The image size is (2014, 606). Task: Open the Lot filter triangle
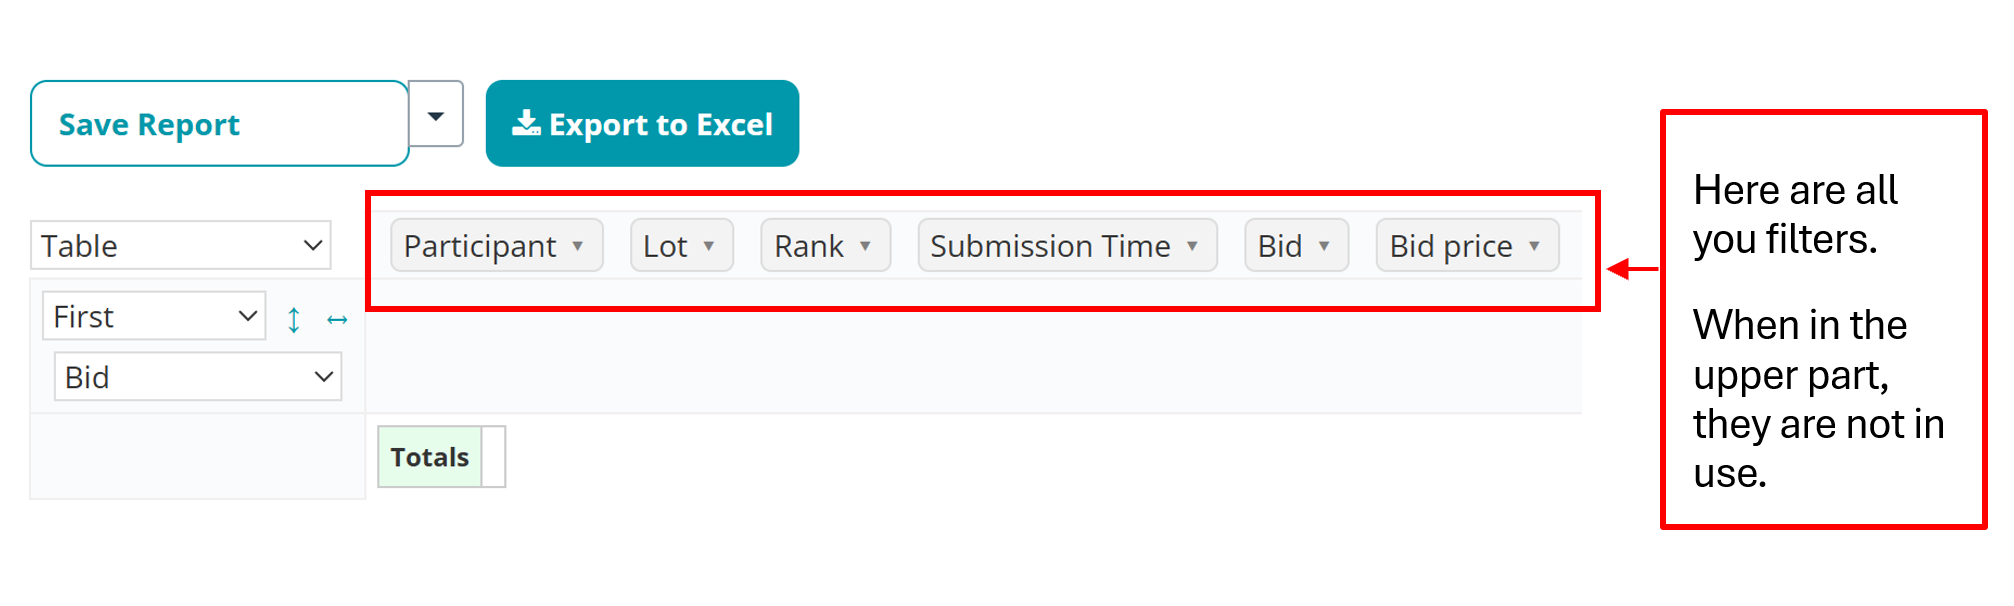709,246
